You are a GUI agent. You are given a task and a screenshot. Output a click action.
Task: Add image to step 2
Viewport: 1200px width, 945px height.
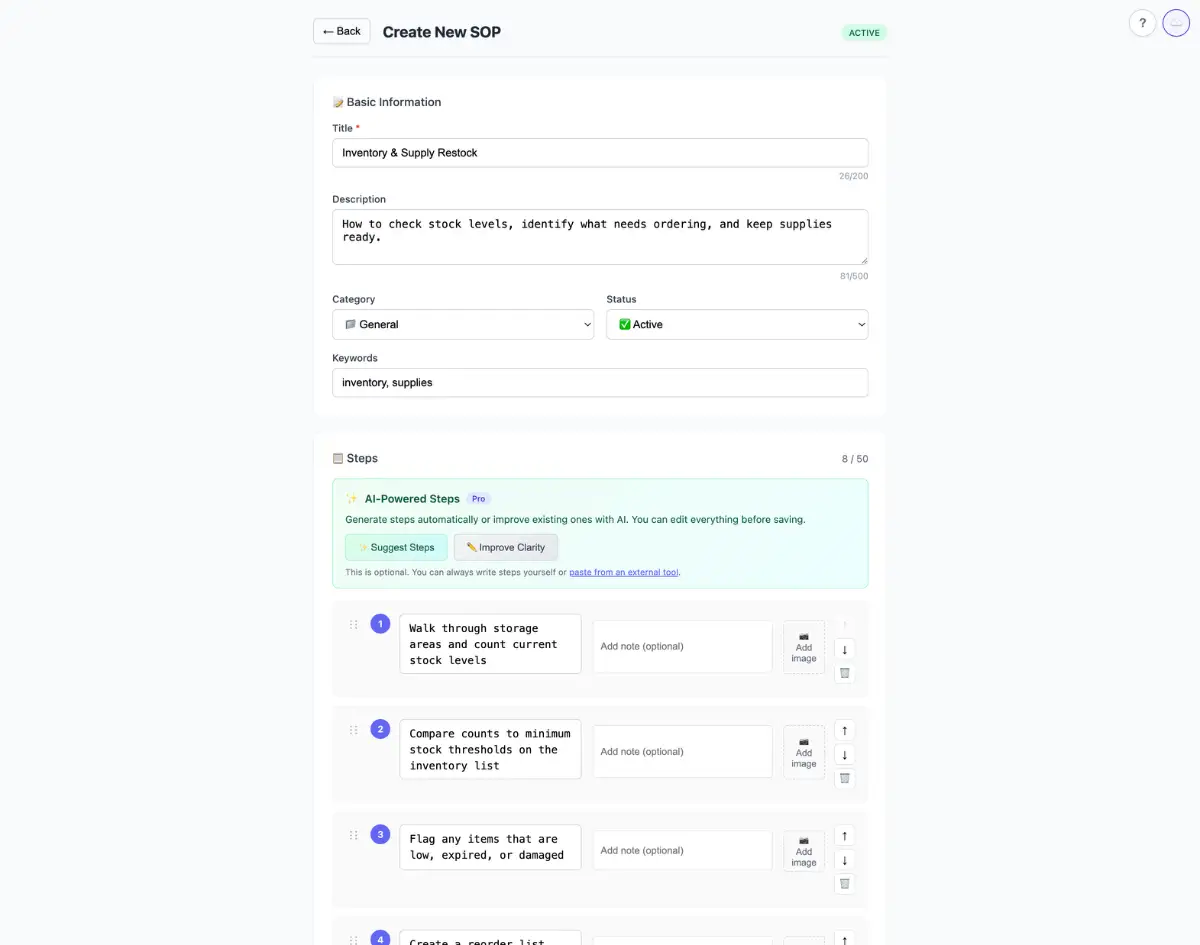(x=804, y=752)
